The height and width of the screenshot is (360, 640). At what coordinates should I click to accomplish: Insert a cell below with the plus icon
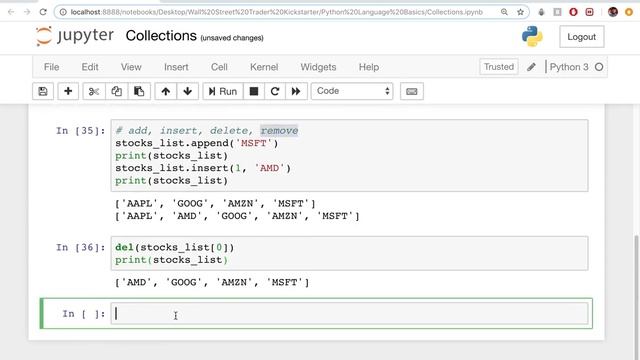(68, 91)
